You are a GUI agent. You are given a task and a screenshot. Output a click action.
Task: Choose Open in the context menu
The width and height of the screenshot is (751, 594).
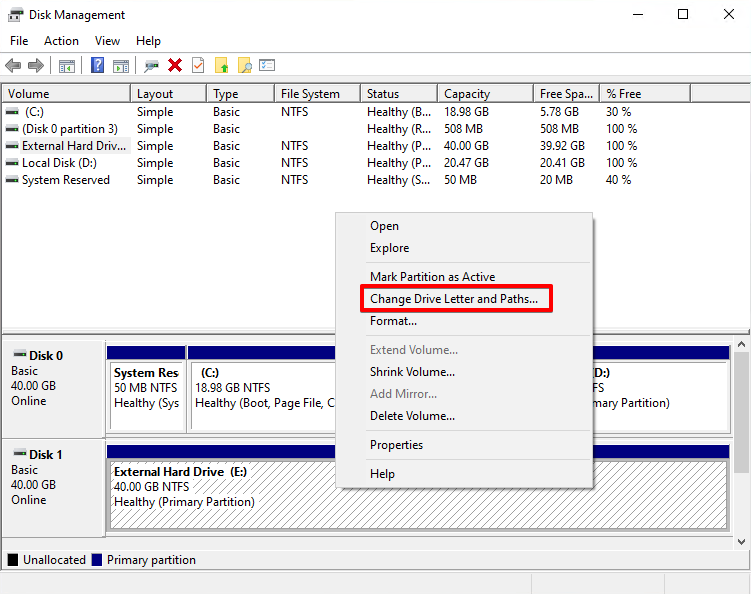(464, 226)
